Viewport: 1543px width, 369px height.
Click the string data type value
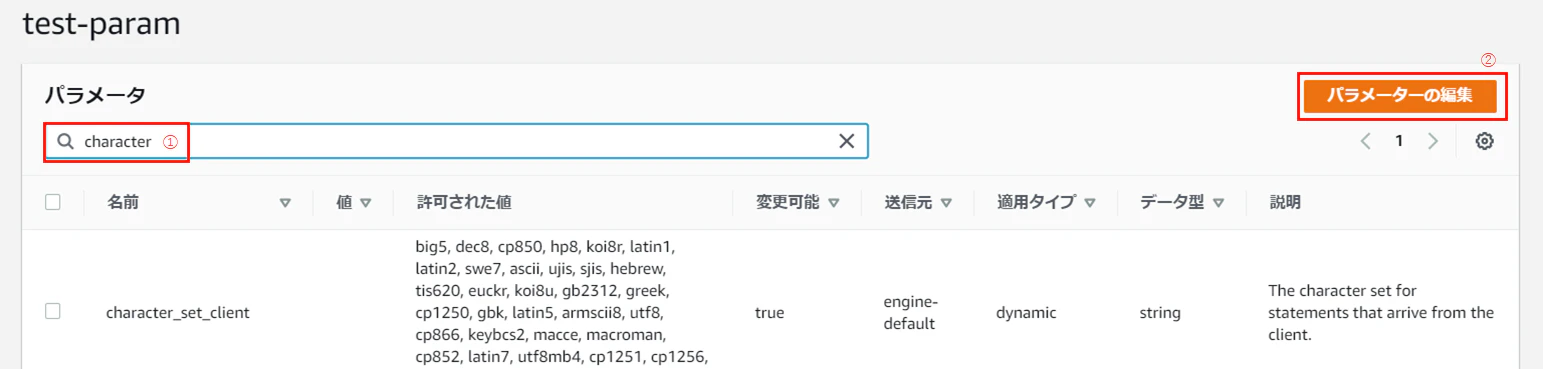pos(1160,313)
